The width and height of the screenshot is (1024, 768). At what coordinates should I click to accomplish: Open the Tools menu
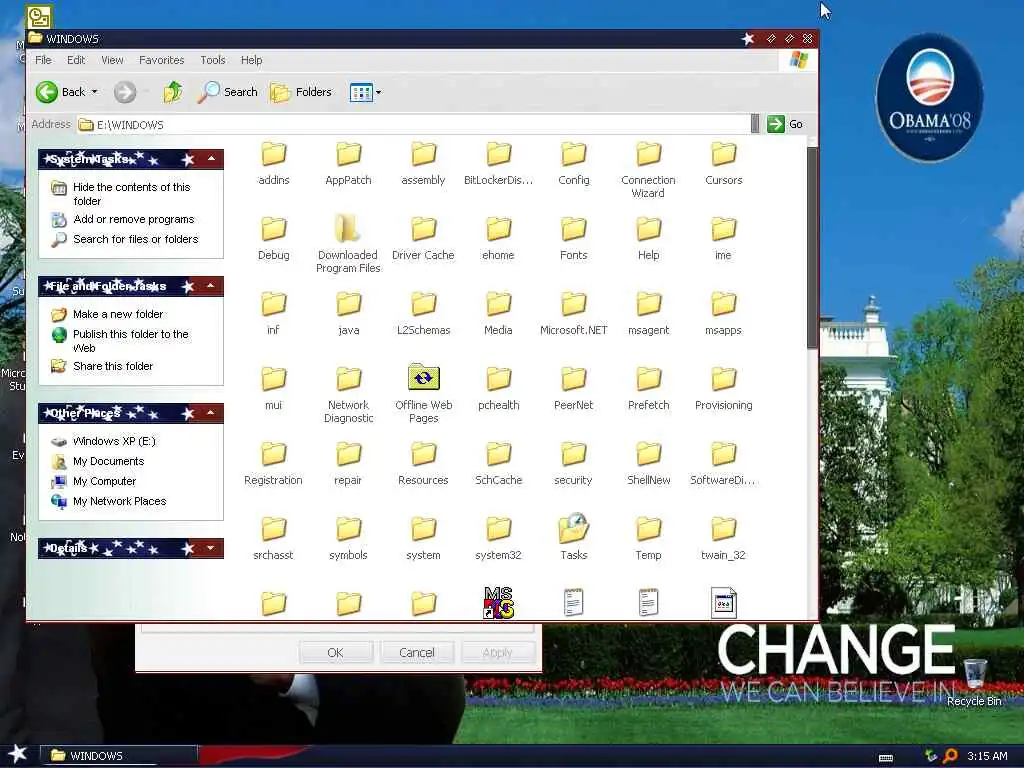point(213,60)
